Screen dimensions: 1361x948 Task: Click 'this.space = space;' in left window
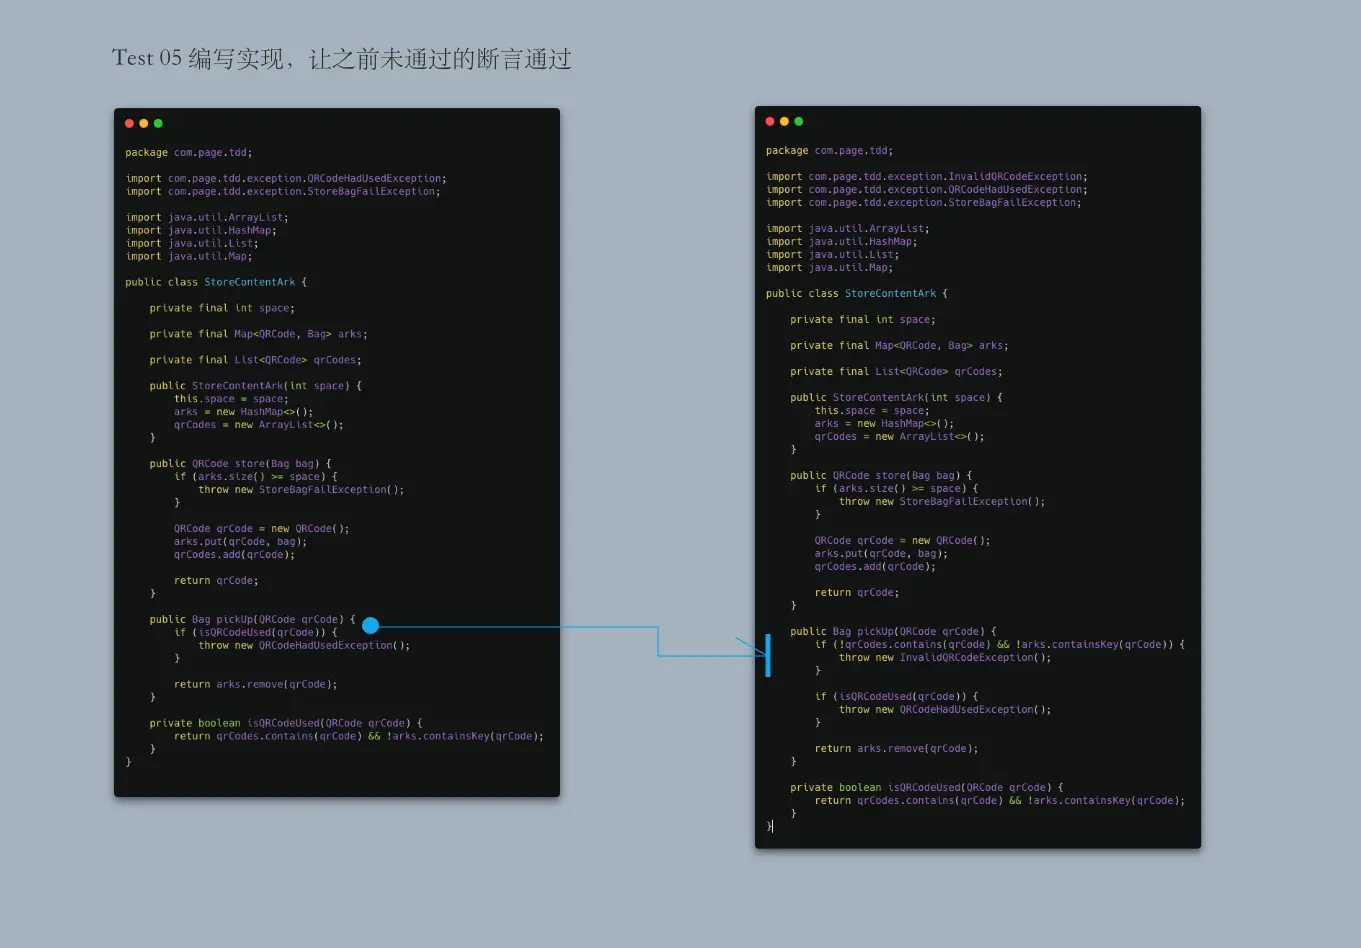(231, 399)
